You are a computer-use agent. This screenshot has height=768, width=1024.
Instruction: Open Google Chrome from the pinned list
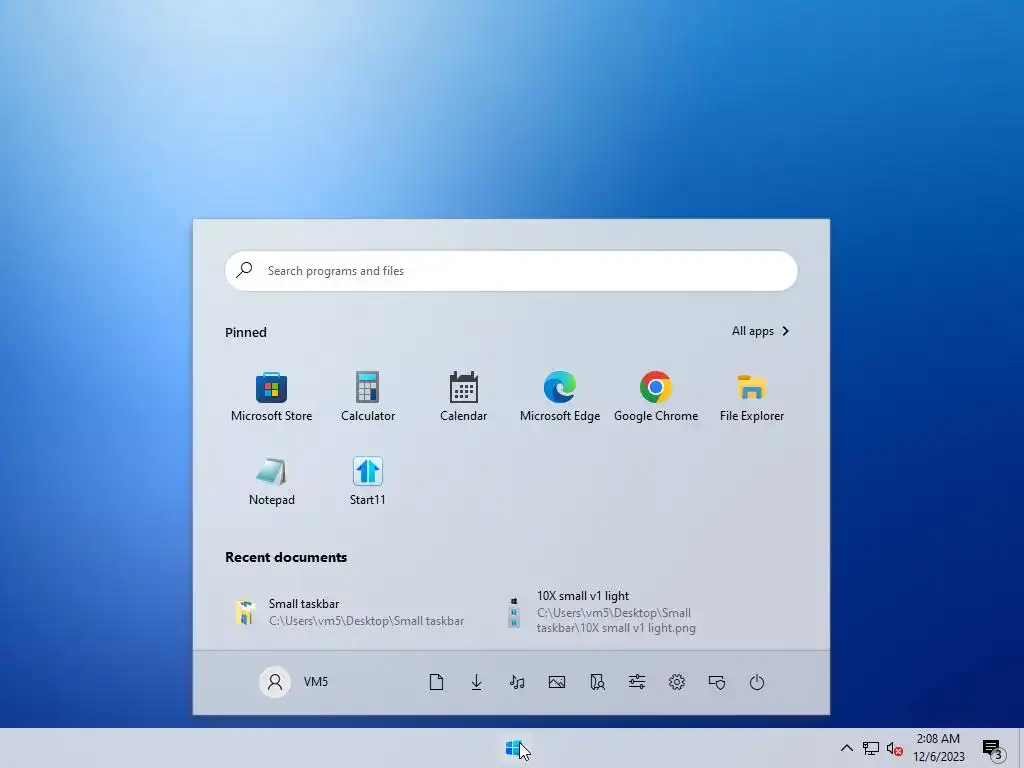656,397
